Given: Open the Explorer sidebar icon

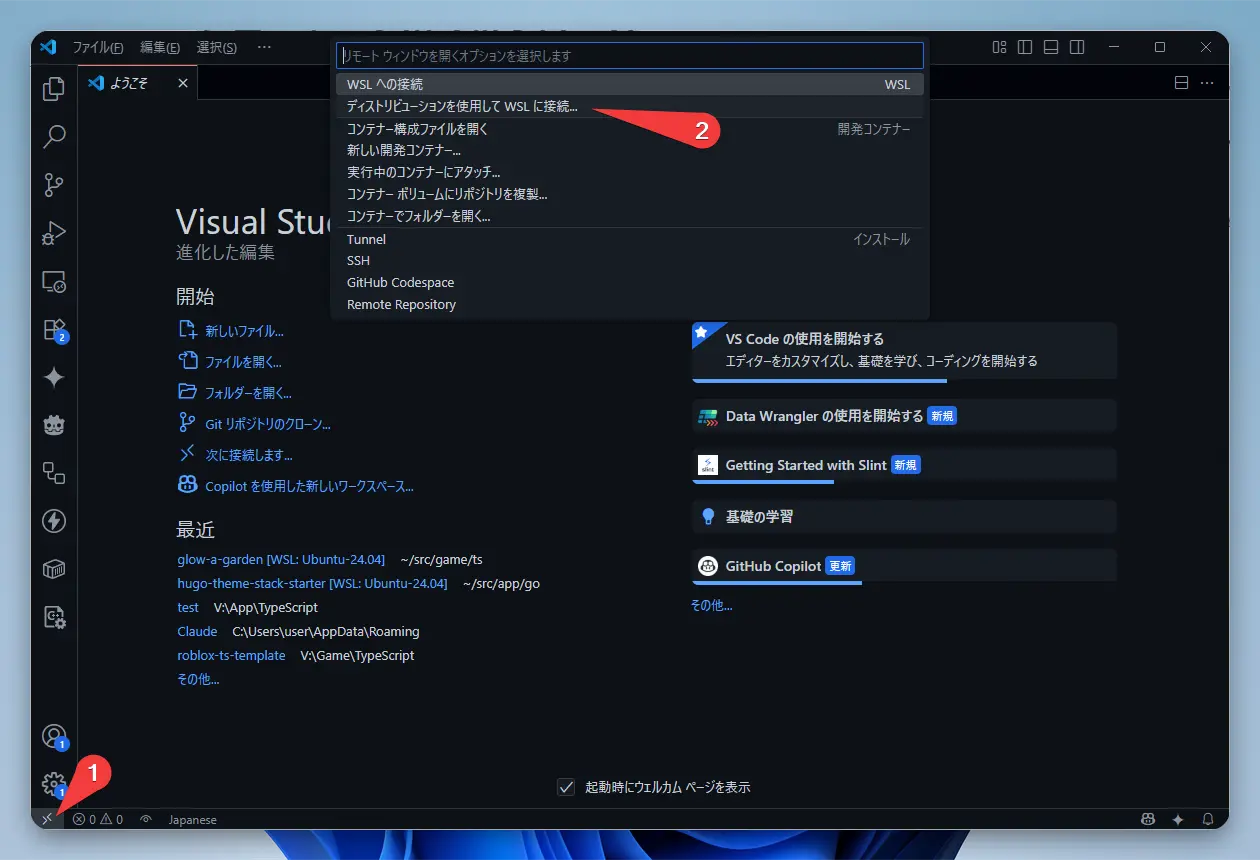Looking at the screenshot, I should 54,89.
